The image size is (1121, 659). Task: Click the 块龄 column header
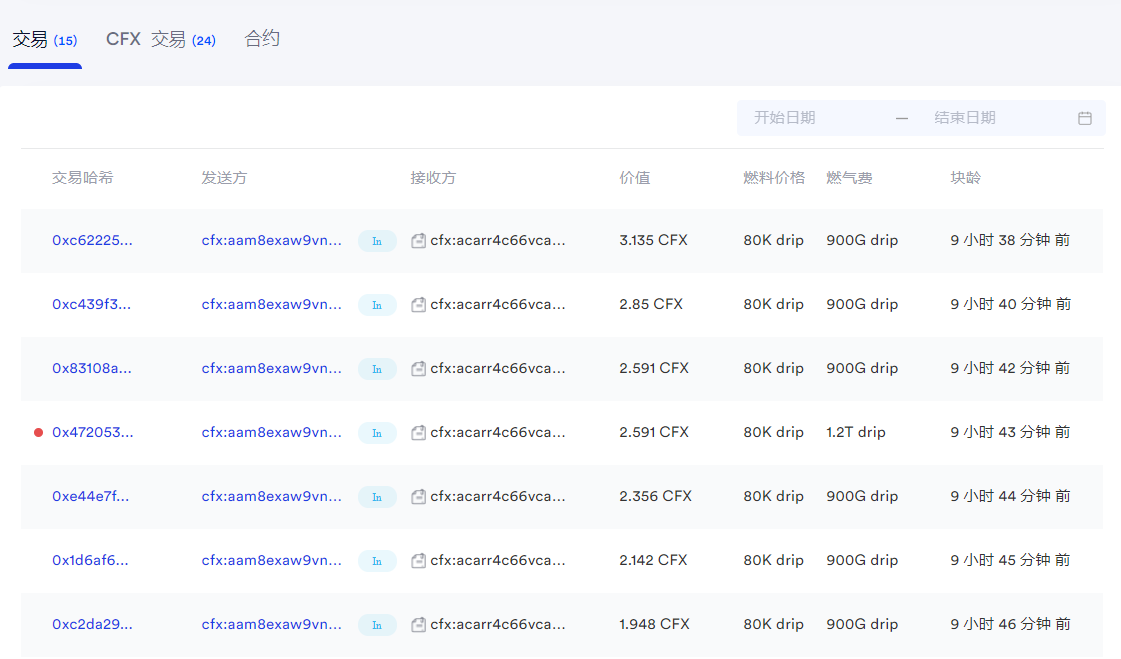click(965, 178)
